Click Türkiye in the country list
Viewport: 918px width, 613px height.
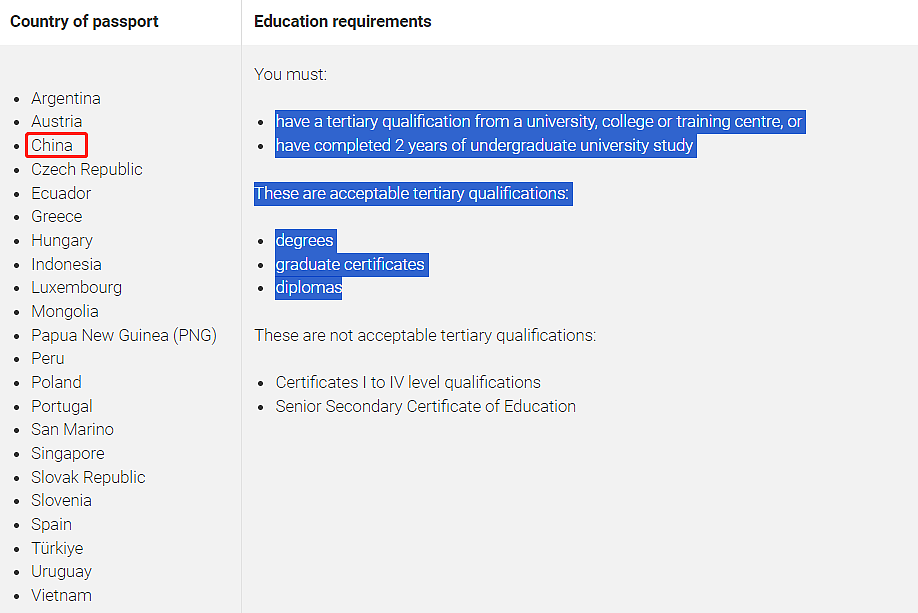pyautogui.click(x=57, y=548)
